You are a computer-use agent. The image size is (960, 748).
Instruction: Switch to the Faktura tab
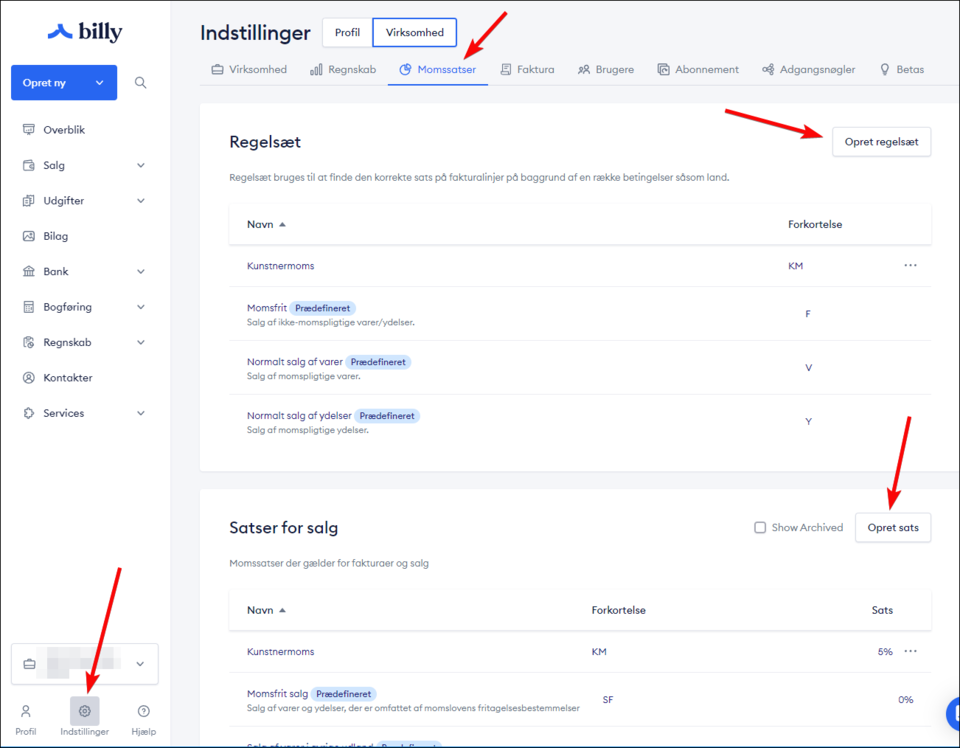click(x=527, y=70)
